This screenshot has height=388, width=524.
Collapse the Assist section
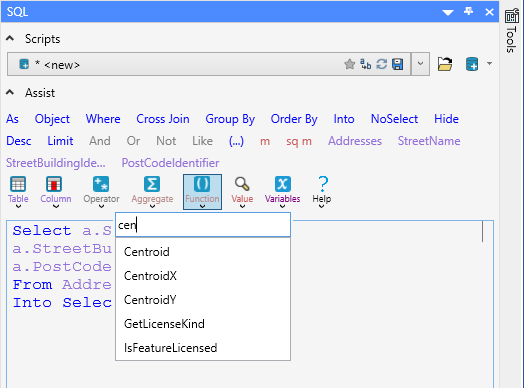(x=10, y=93)
